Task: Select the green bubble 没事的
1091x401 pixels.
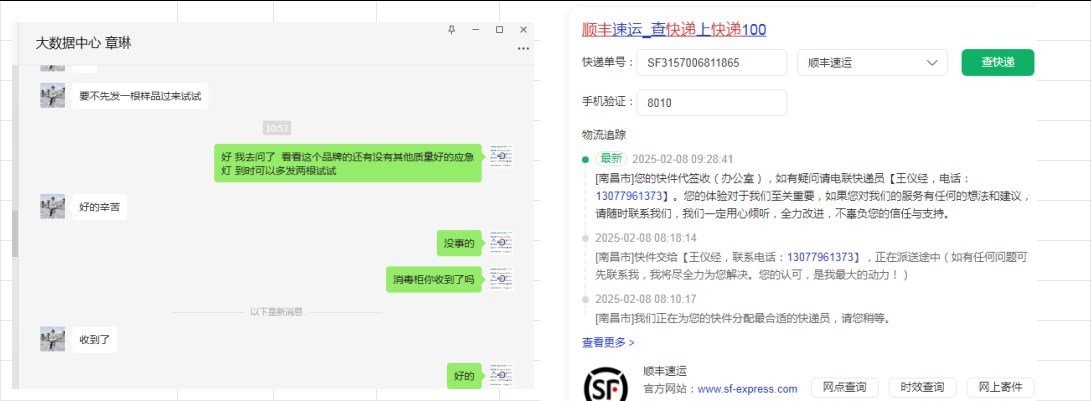Action: pos(459,243)
